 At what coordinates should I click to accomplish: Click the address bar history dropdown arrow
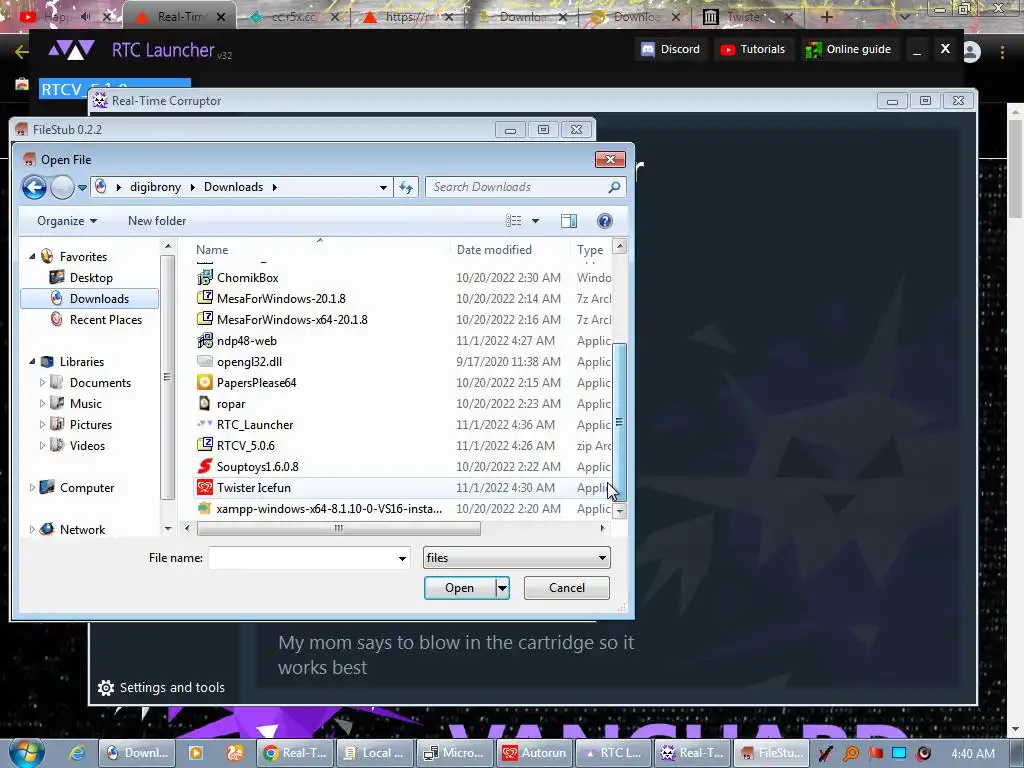click(x=383, y=187)
